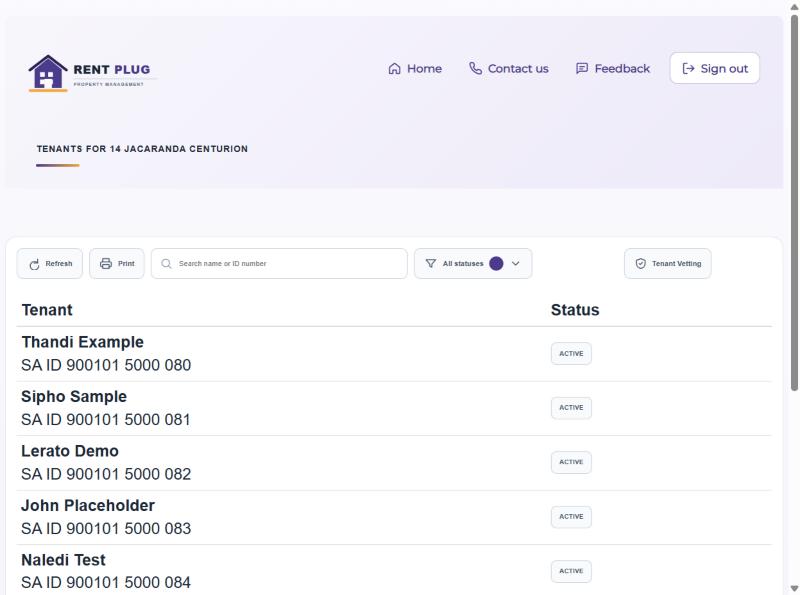The width and height of the screenshot is (800, 595).
Task: Click SA ID 900101 5000 082
Action: (x=106, y=474)
